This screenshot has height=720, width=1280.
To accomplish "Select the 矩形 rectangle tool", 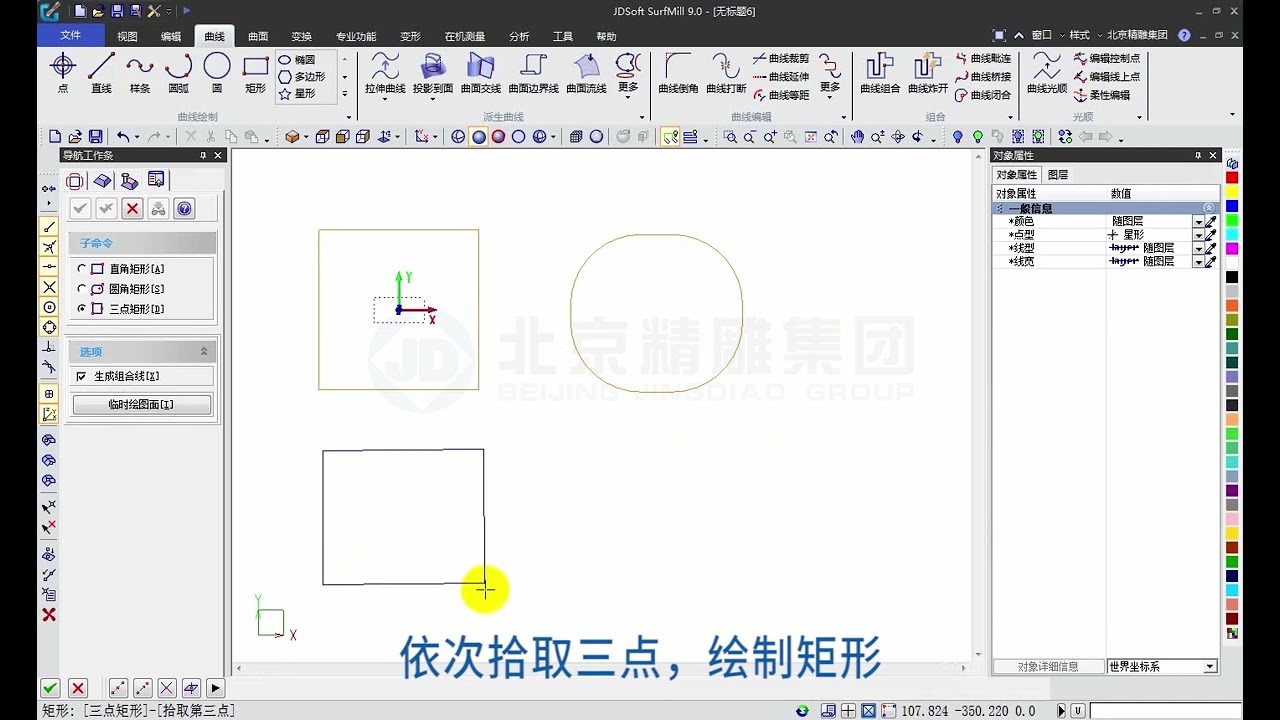I will (256, 74).
